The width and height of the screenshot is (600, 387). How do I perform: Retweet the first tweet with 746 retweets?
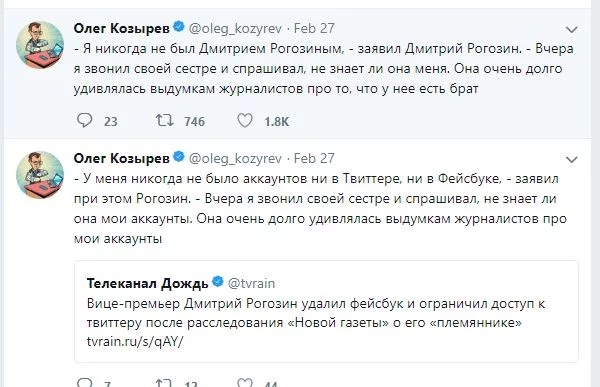pos(165,121)
